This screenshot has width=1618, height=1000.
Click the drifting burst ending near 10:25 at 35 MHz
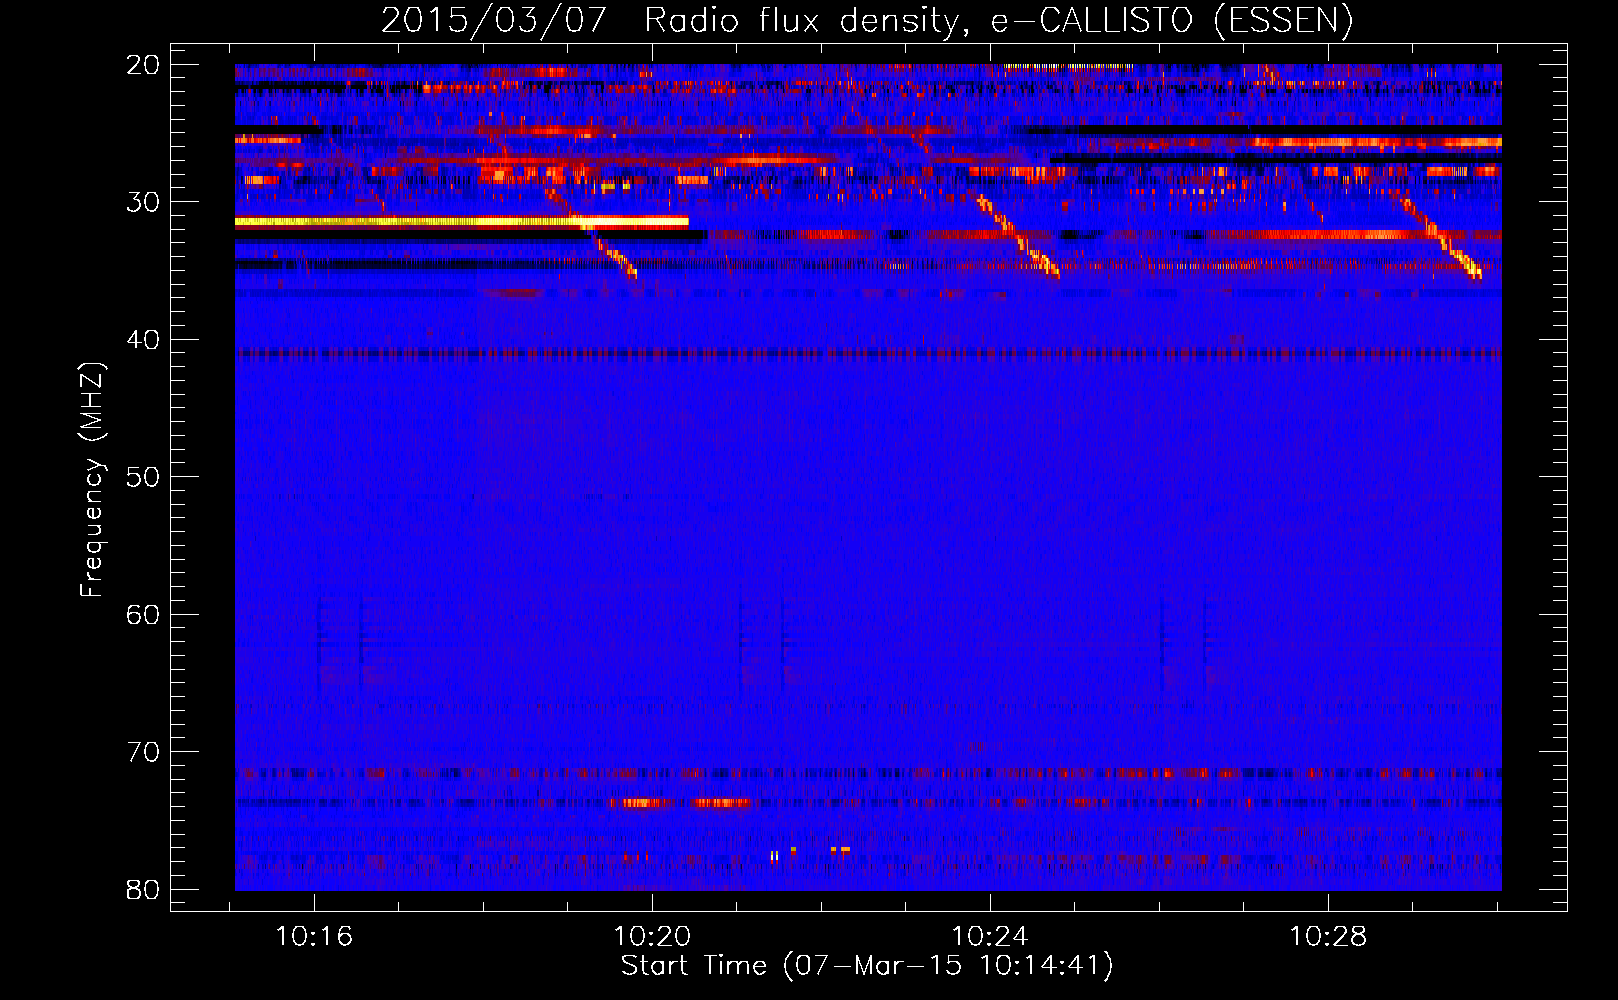pos(1018,237)
